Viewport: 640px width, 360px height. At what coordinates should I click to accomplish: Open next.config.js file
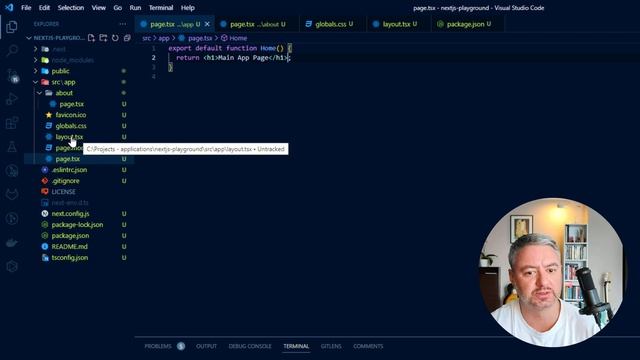(70, 214)
